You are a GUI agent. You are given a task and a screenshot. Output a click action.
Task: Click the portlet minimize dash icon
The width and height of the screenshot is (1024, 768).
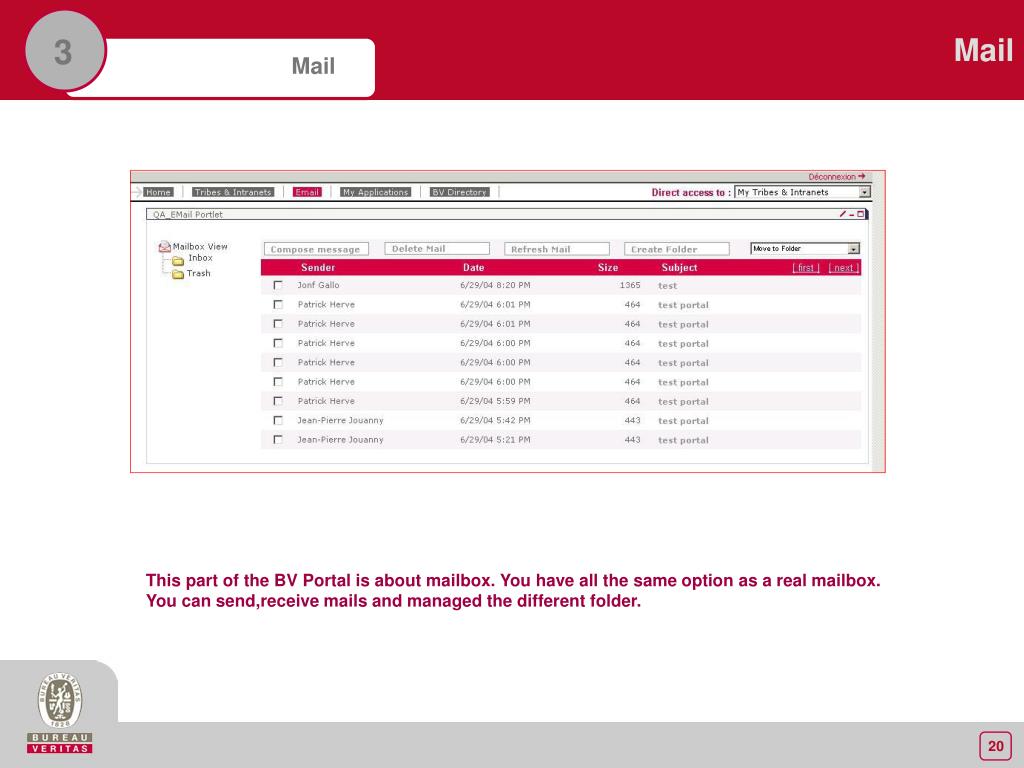(852, 215)
